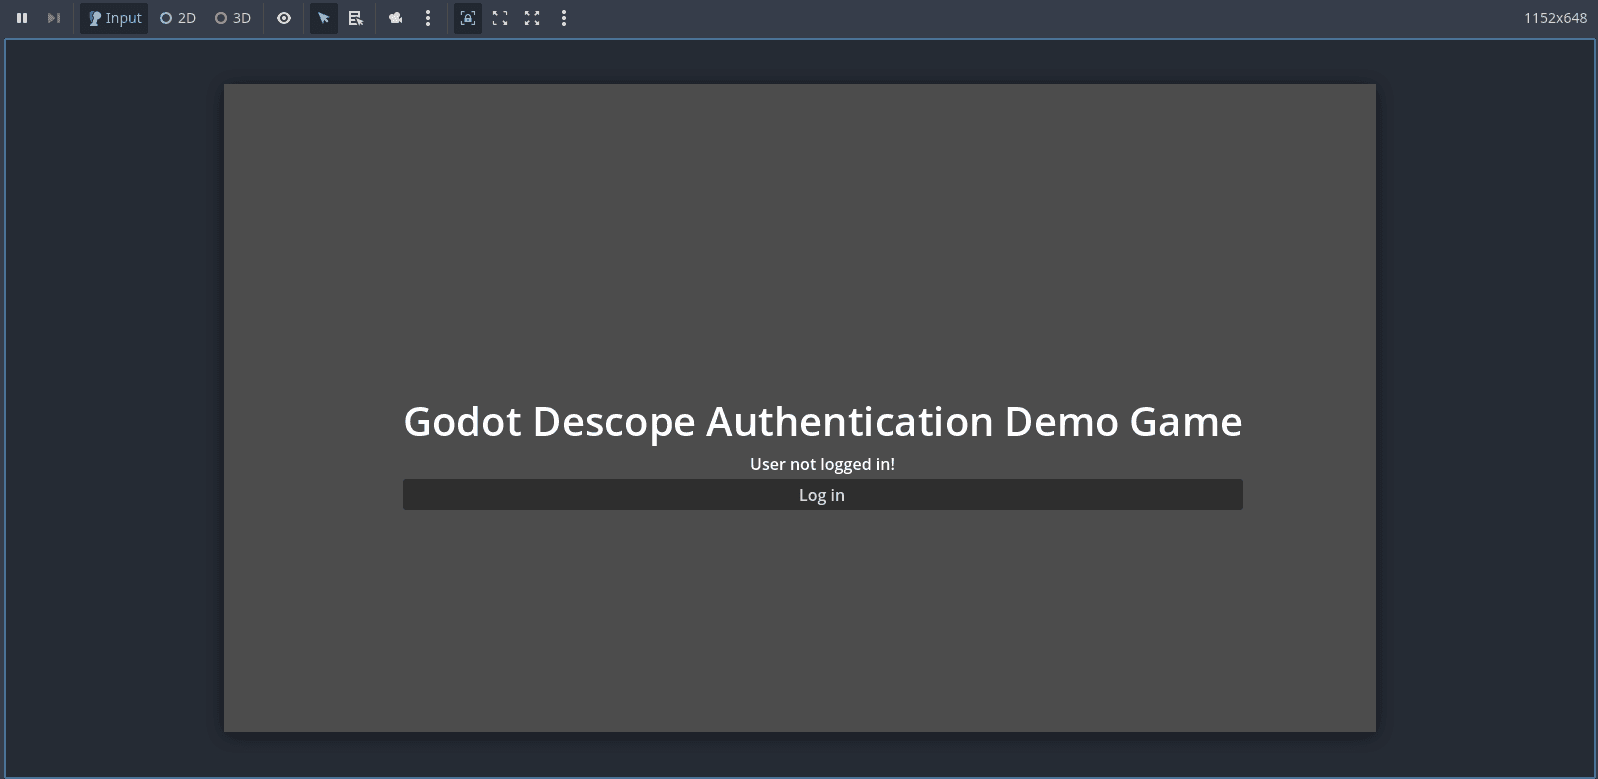Click the 1152x648 resolution label
This screenshot has width=1598, height=779.
1555,18
